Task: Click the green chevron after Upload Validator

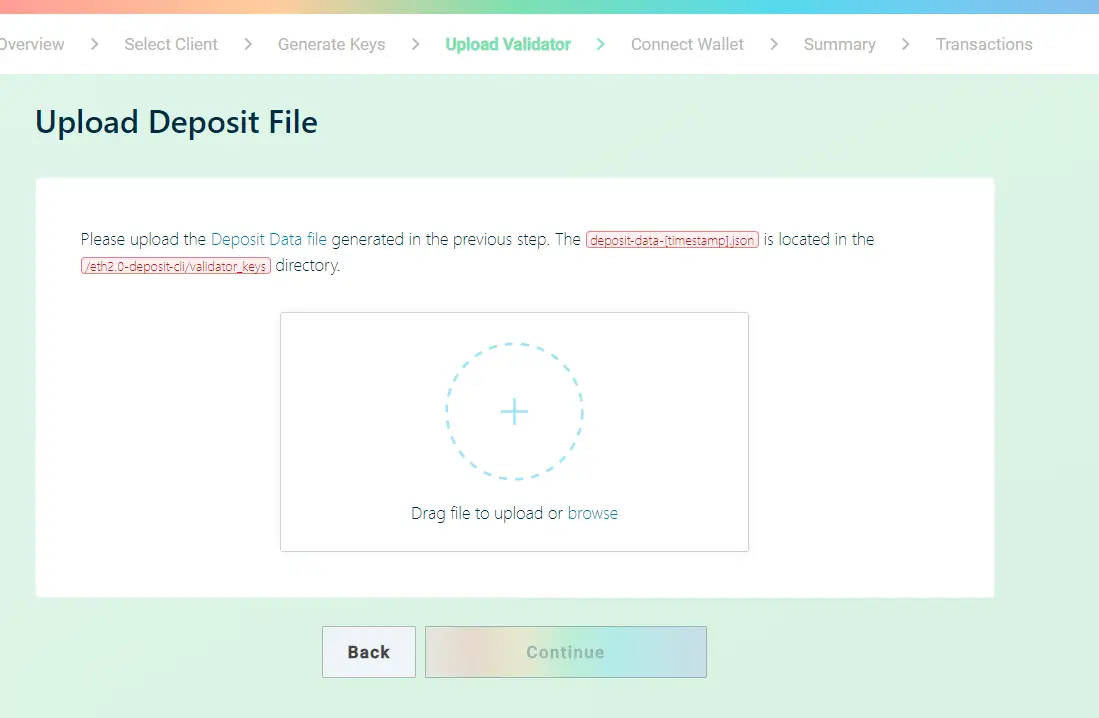Action: (601, 44)
